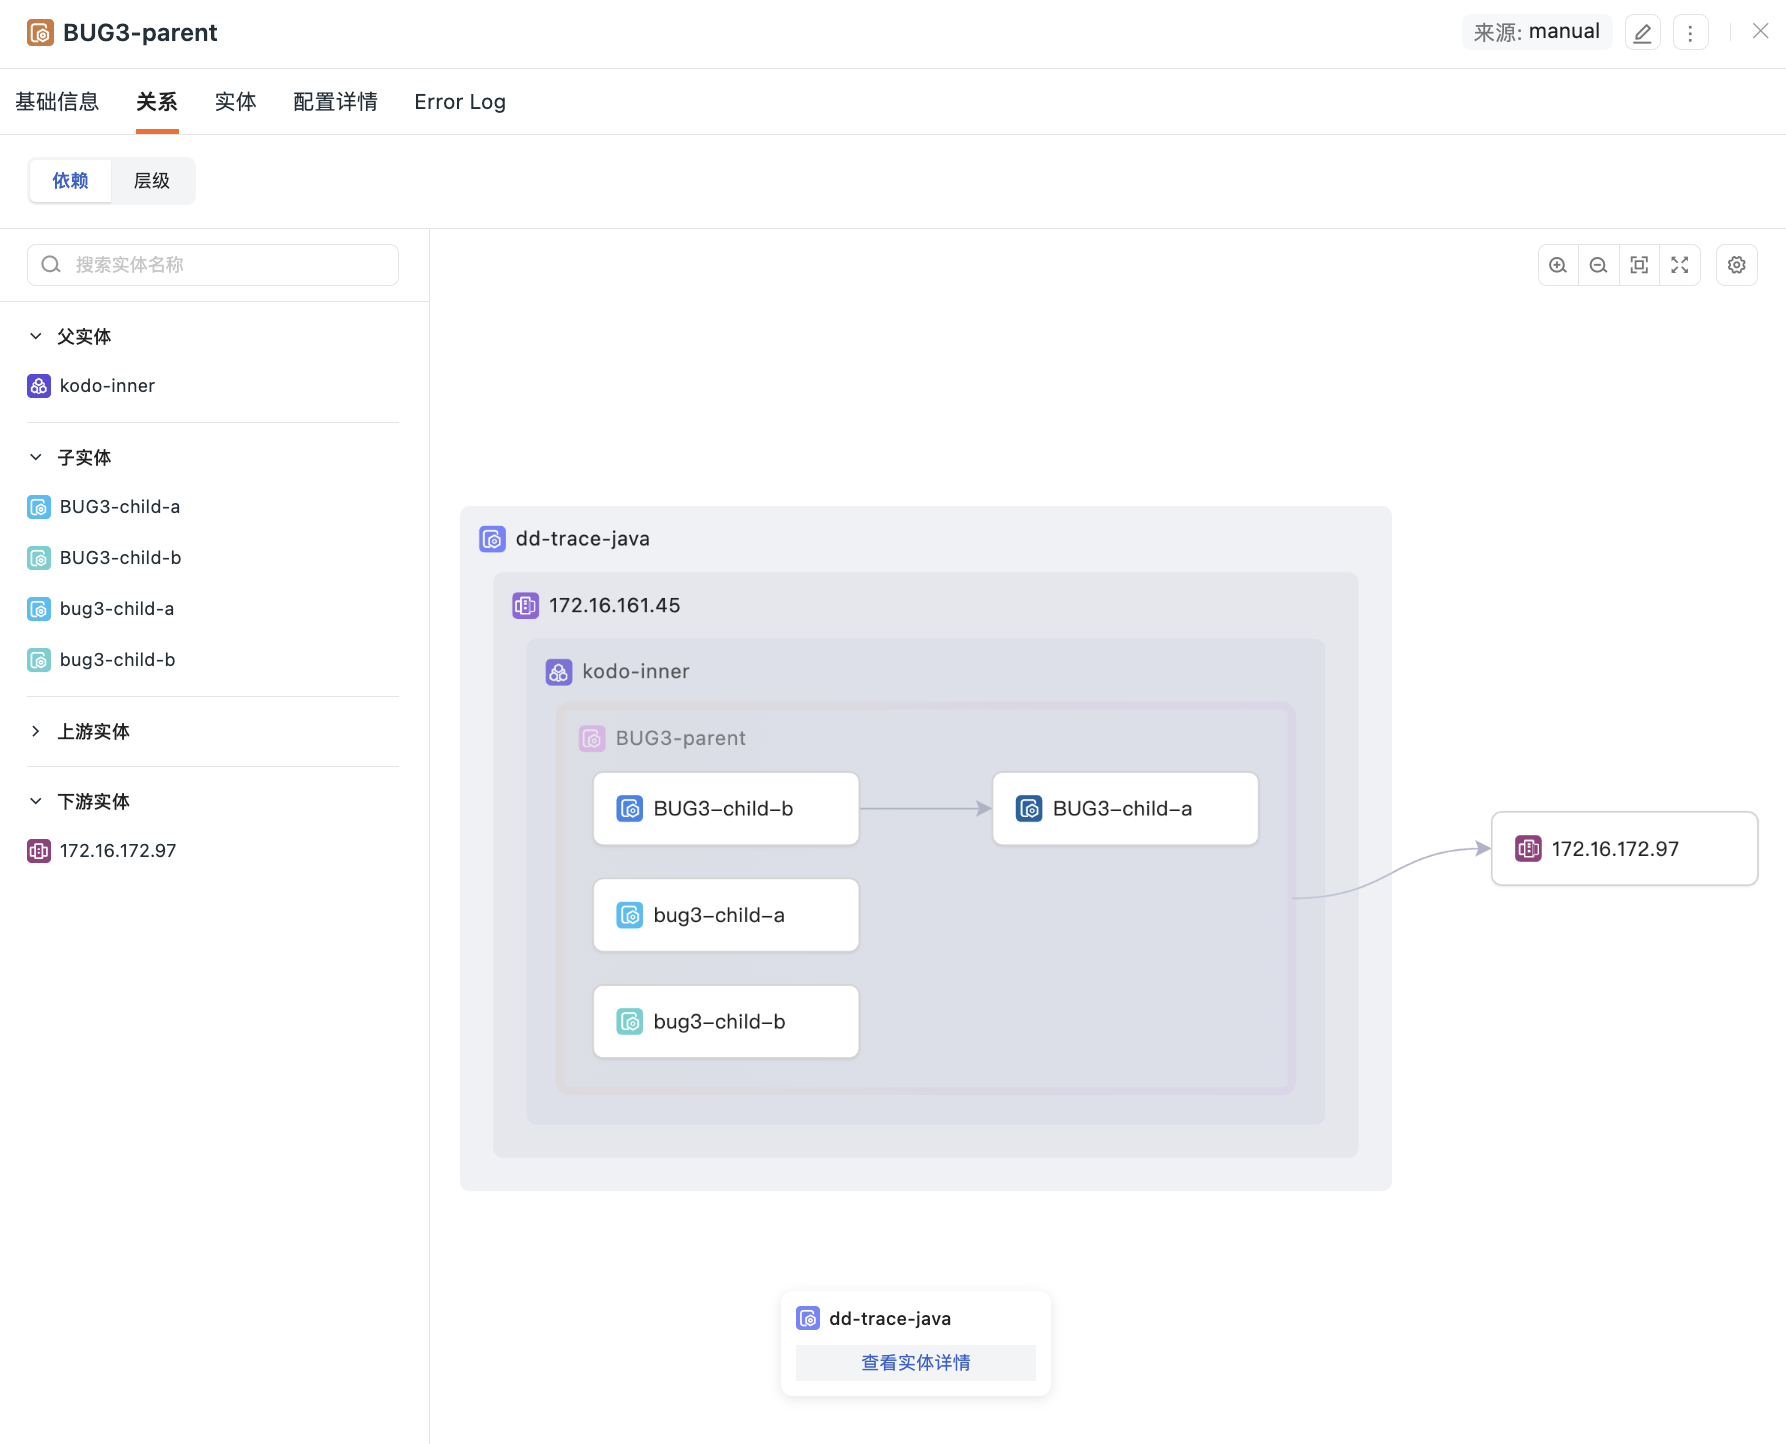Click 172.16.172.97 icon in downstream list
This screenshot has height=1444, width=1786.
39,851
